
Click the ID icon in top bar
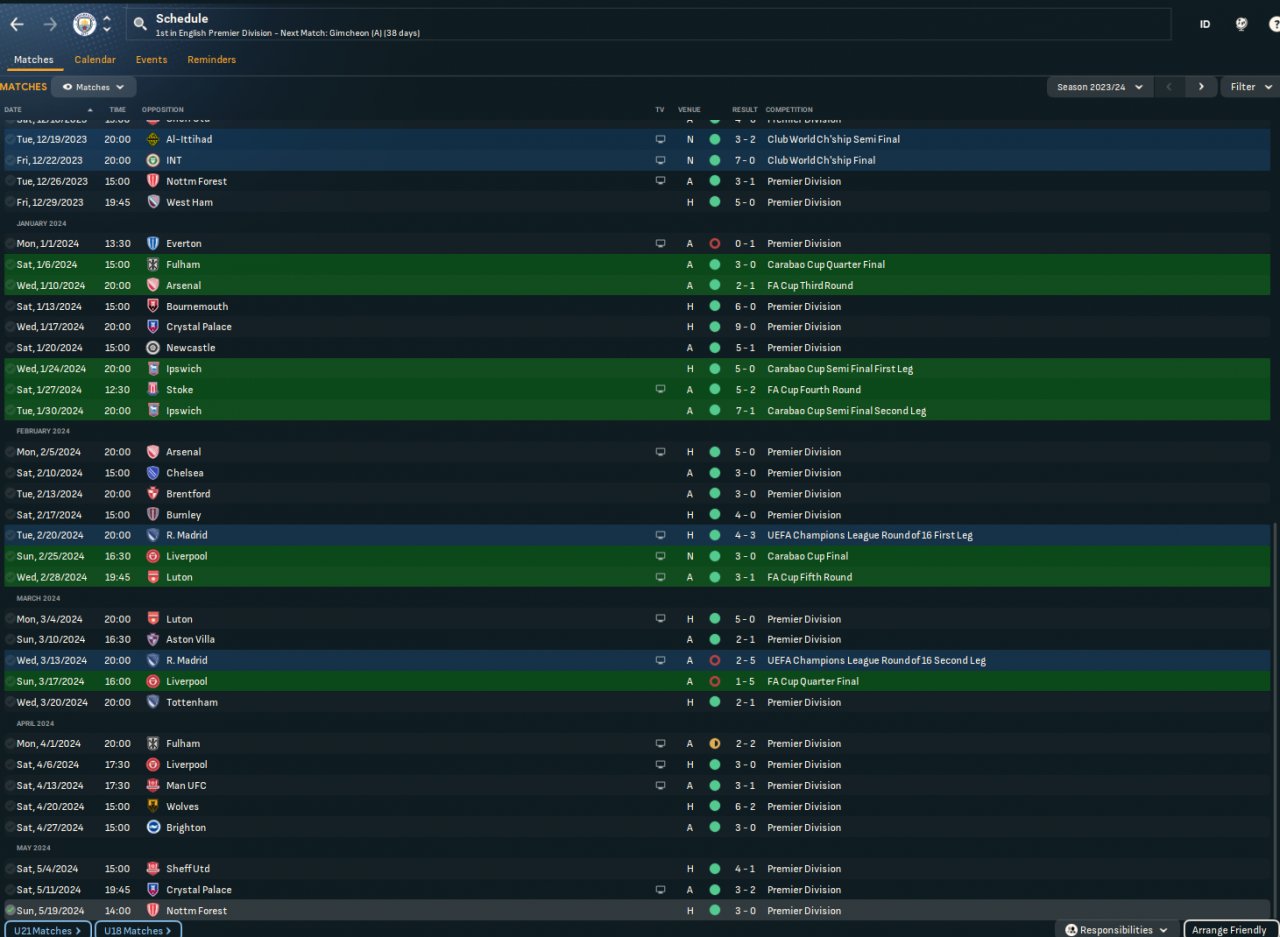coord(1205,24)
